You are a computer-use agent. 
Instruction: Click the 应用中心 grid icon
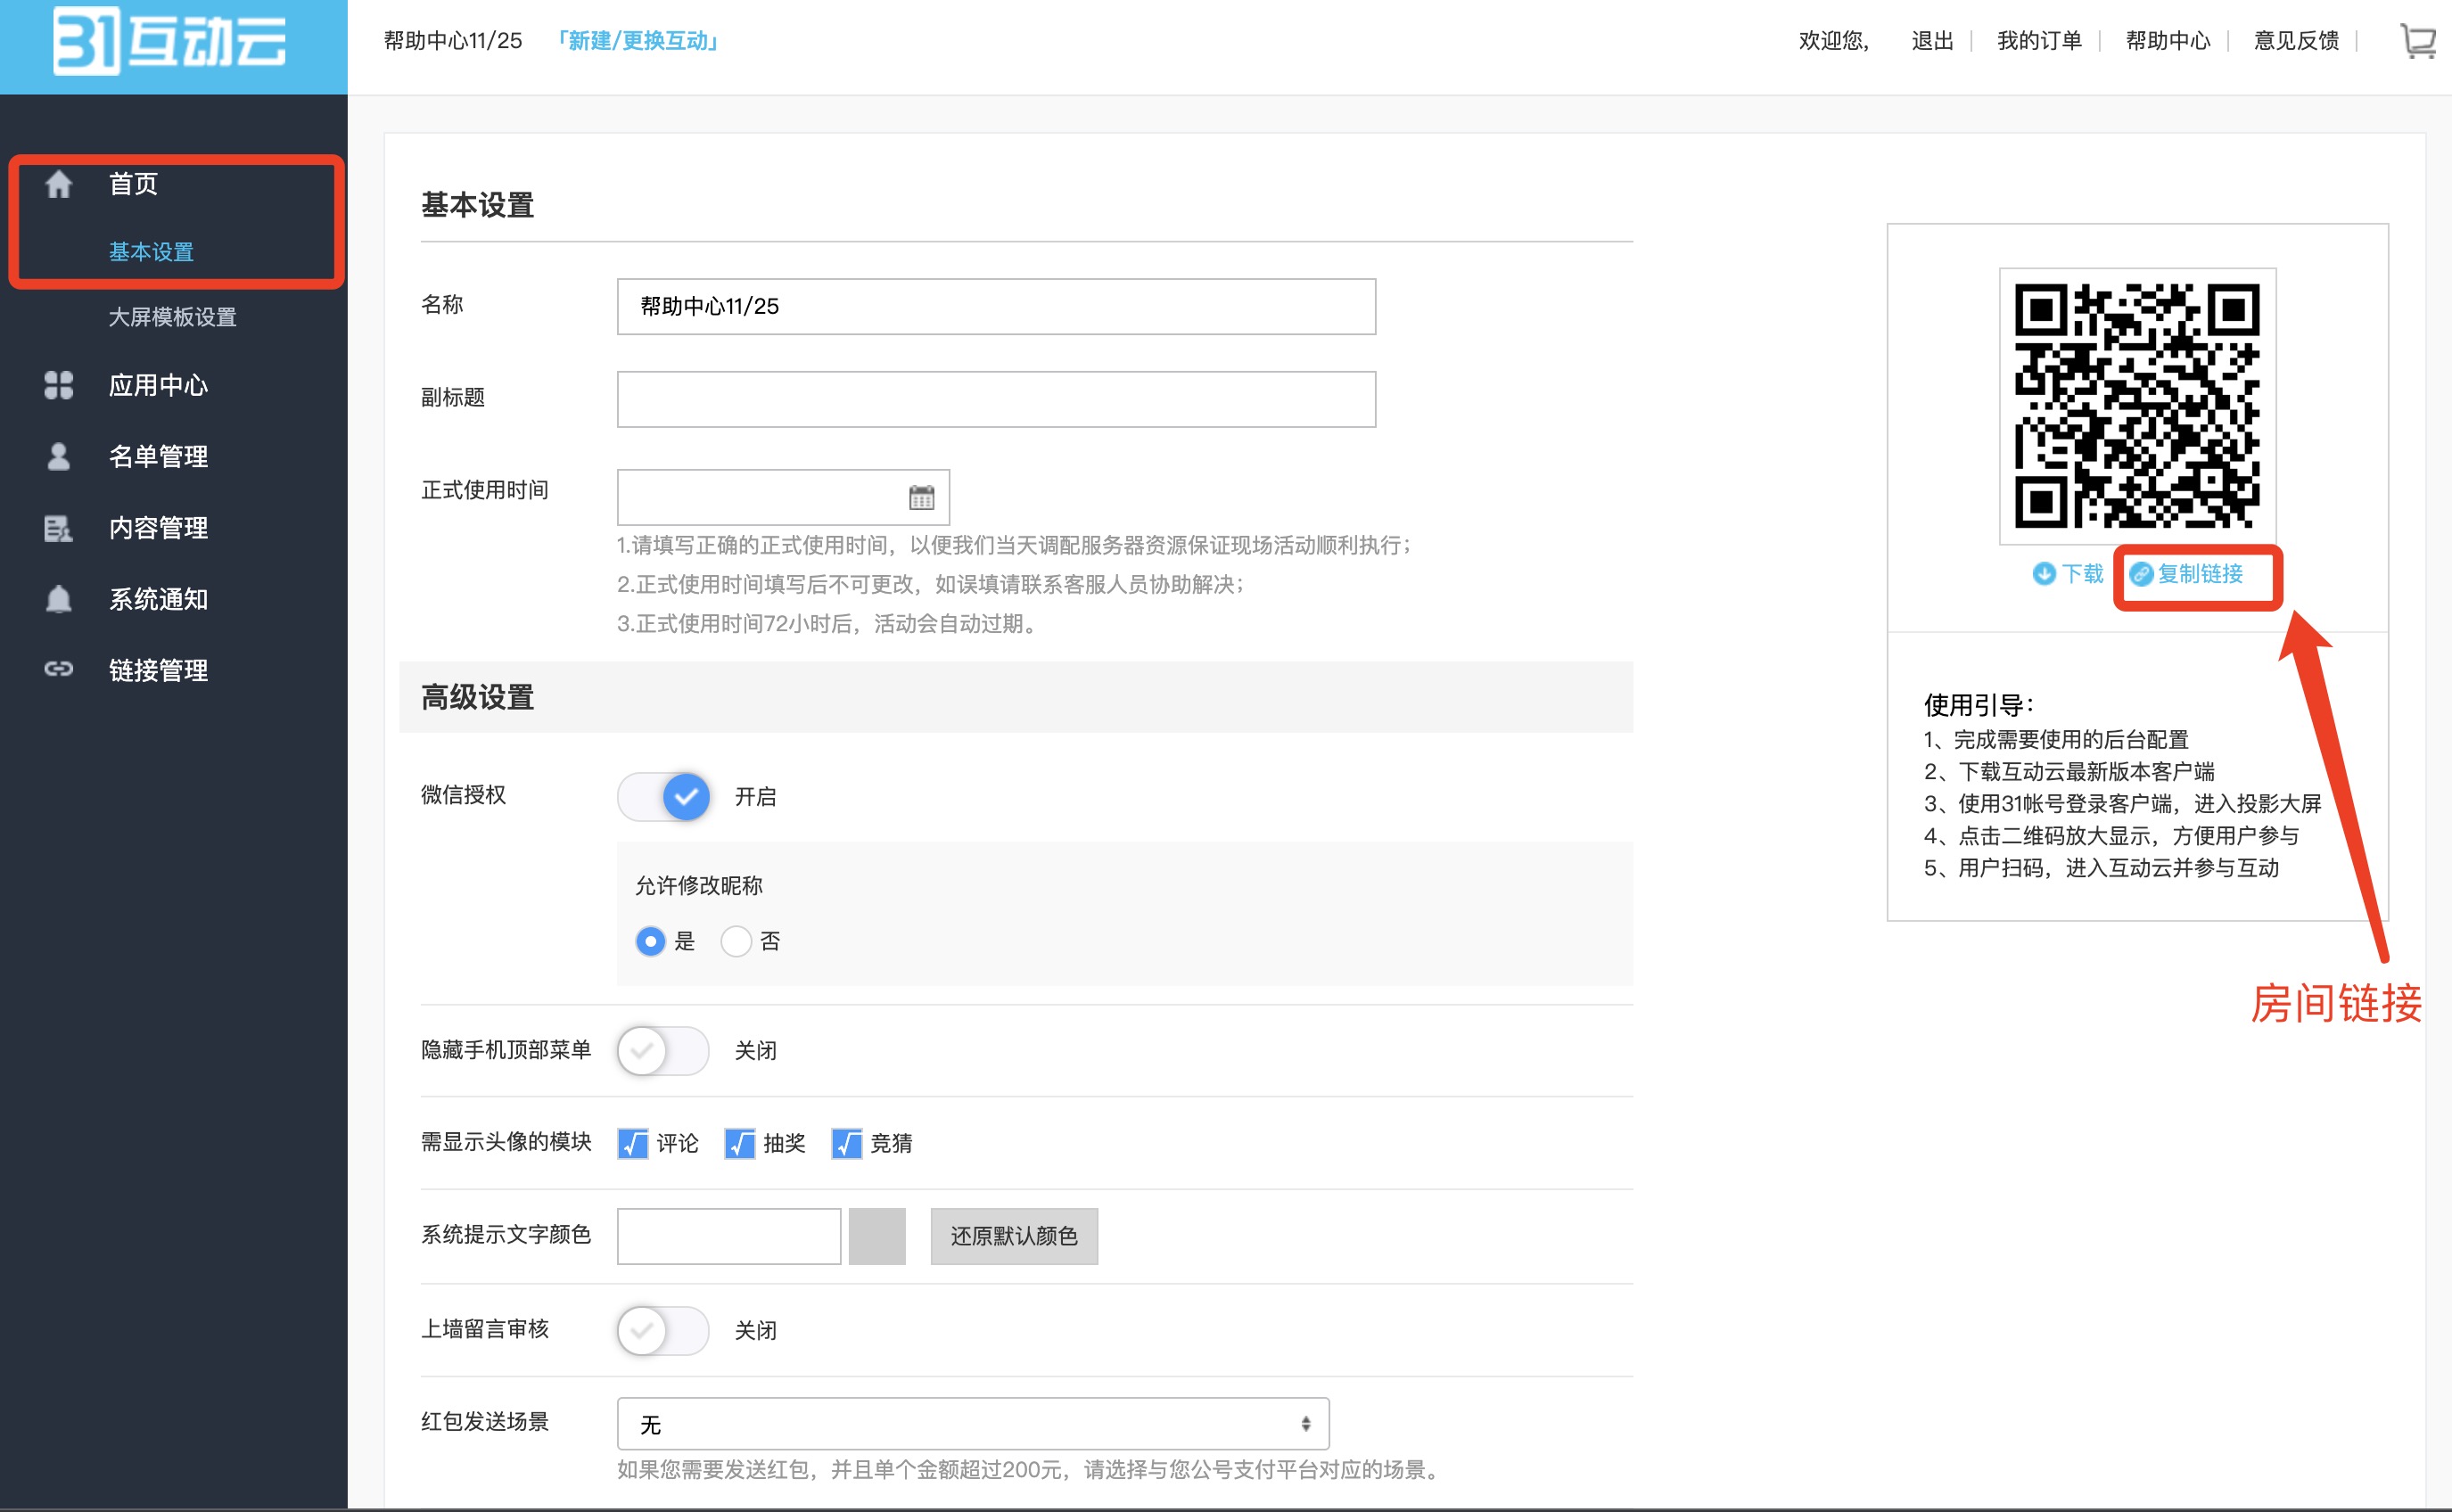point(59,385)
